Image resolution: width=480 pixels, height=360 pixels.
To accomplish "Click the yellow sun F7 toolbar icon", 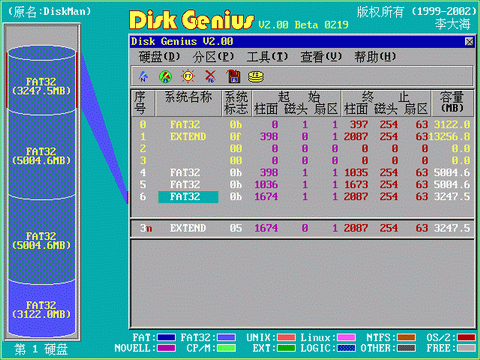I will pyautogui.click(x=188, y=77).
